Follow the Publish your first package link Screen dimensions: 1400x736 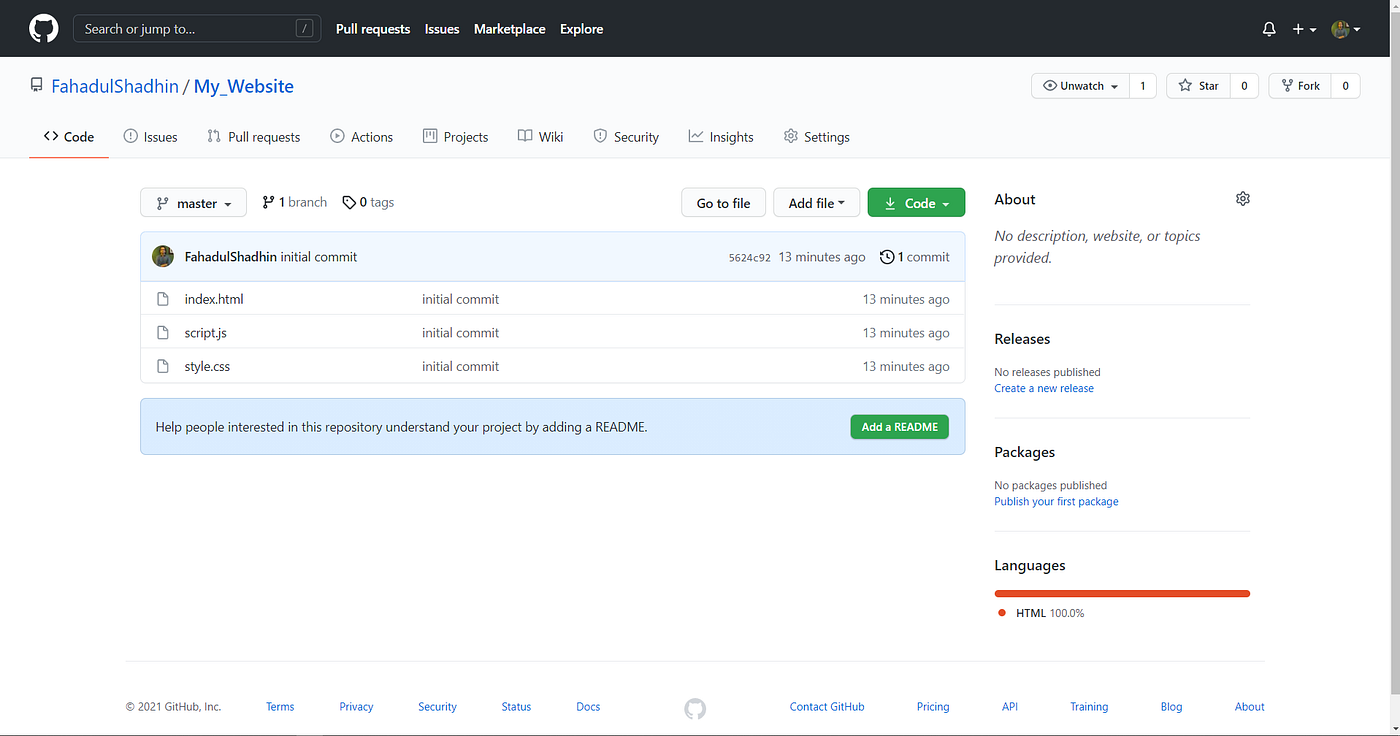[1056, 501]
